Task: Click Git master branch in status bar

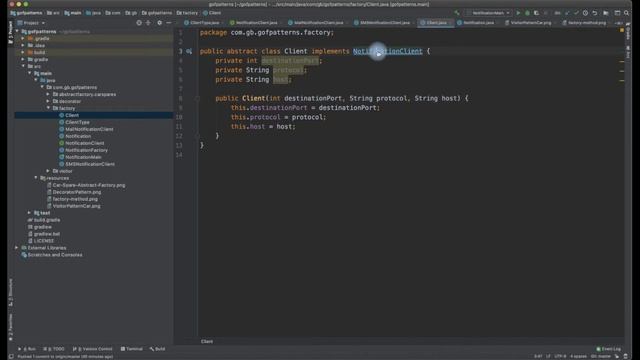Action: pyautogui.click(x=601, y=356)
